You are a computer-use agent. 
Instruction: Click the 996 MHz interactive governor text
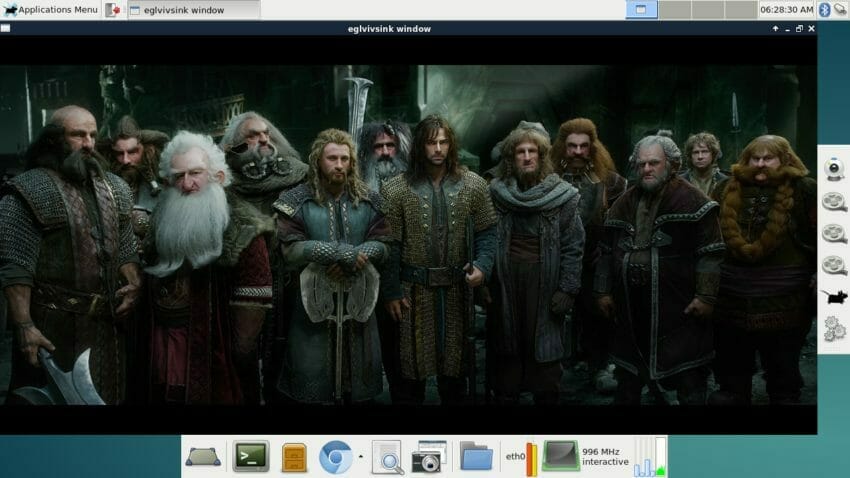[605, 457]
